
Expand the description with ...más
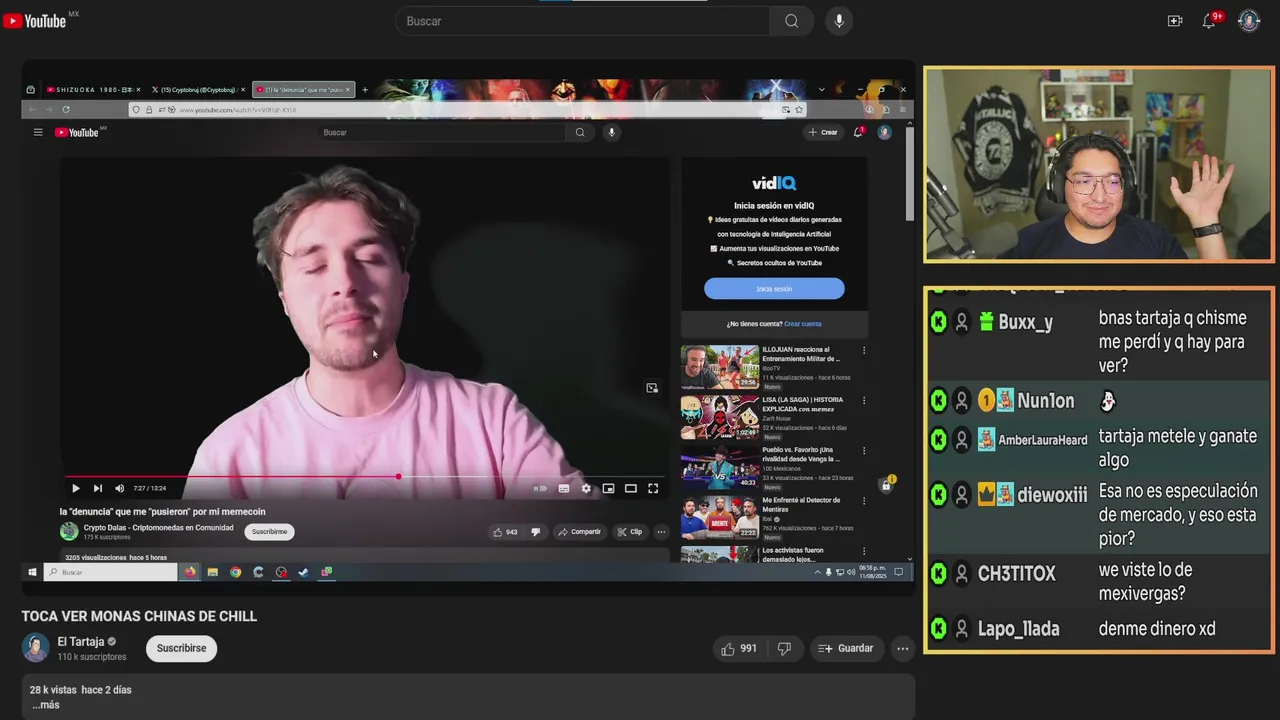point(45,705)
